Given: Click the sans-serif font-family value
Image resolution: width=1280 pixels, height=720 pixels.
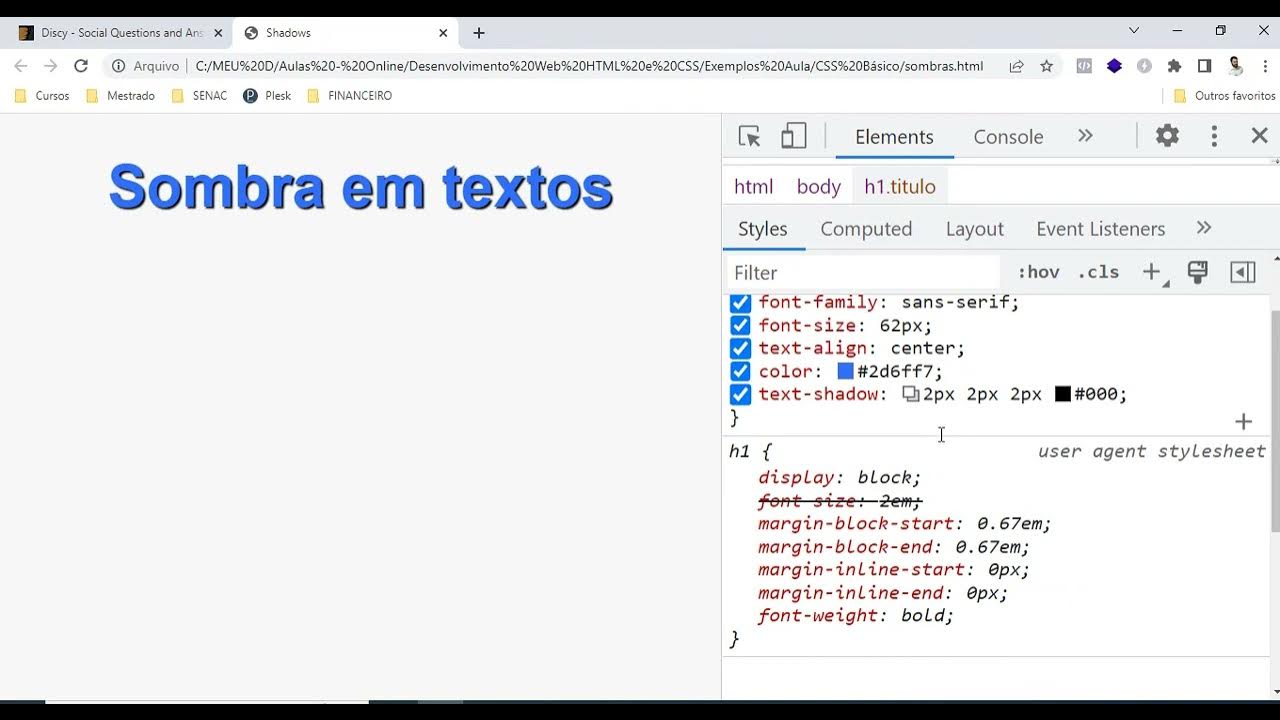Looking at the screenshot, I should pyautogui.click(x=956, y=302).
